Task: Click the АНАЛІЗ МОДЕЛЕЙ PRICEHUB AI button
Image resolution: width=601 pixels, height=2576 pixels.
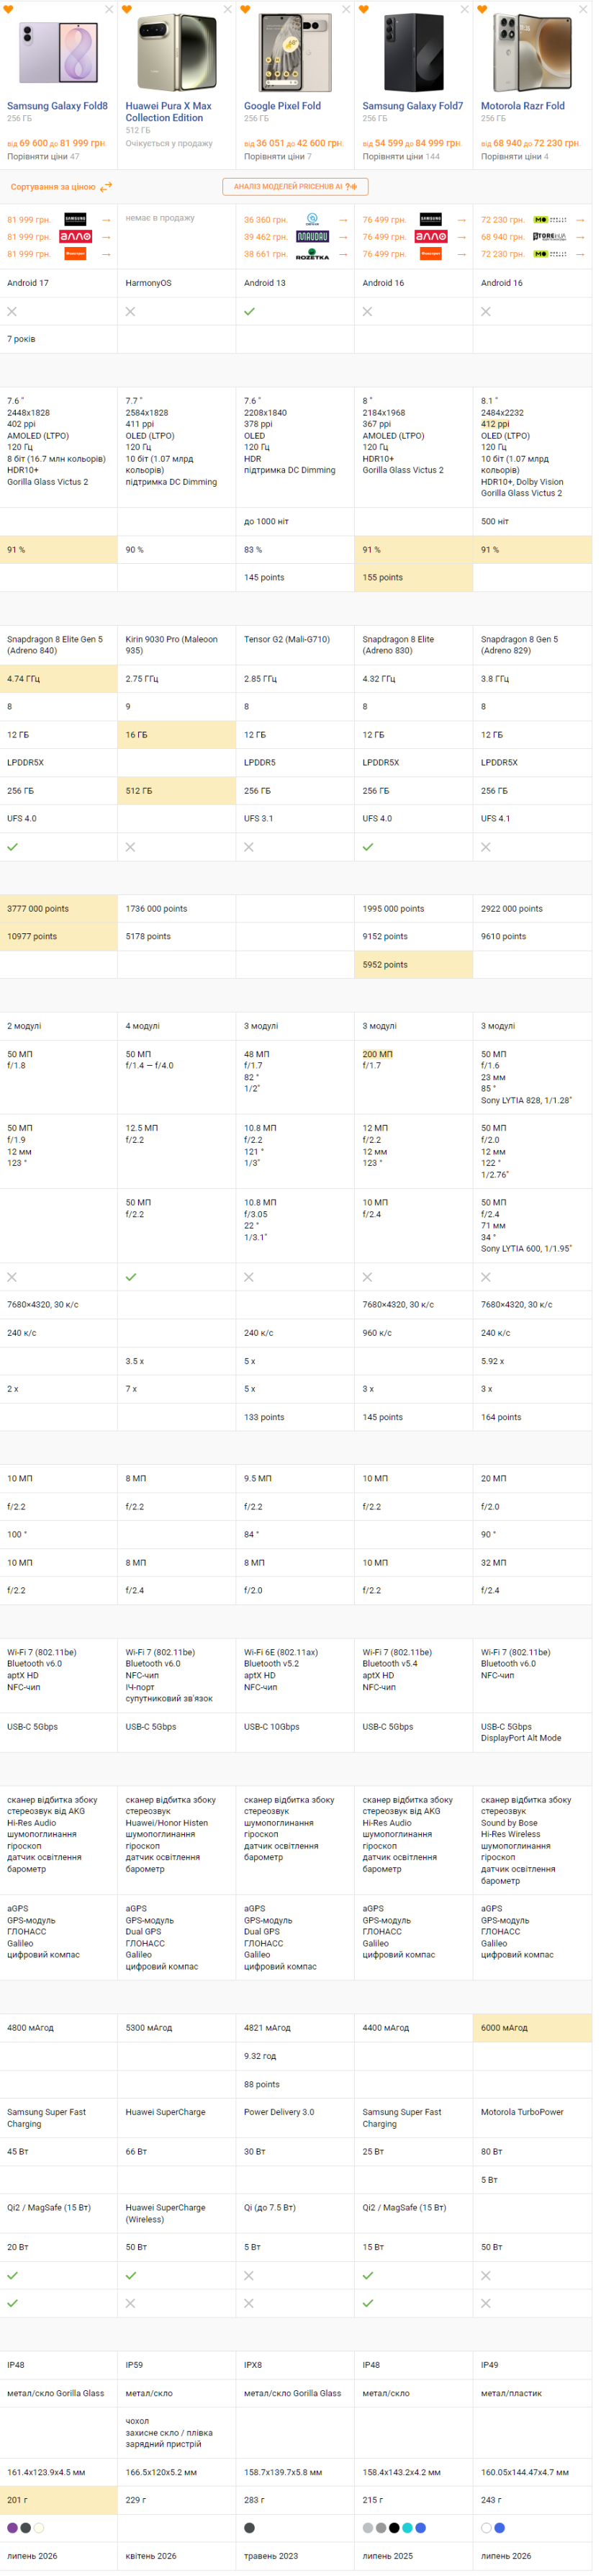Action: (295, 187)
